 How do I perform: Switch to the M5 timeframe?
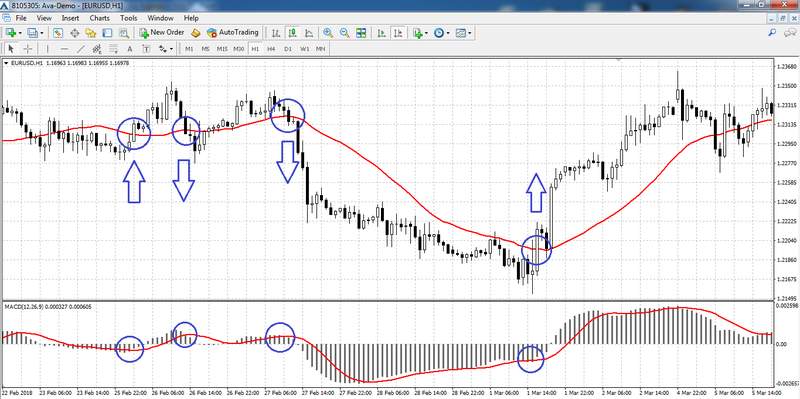coord(206,49)
